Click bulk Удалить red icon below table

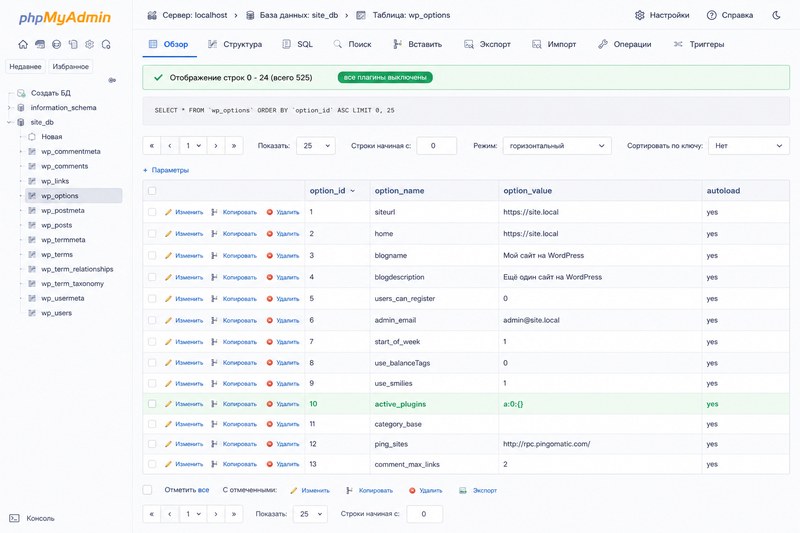[x=412, y=491]
